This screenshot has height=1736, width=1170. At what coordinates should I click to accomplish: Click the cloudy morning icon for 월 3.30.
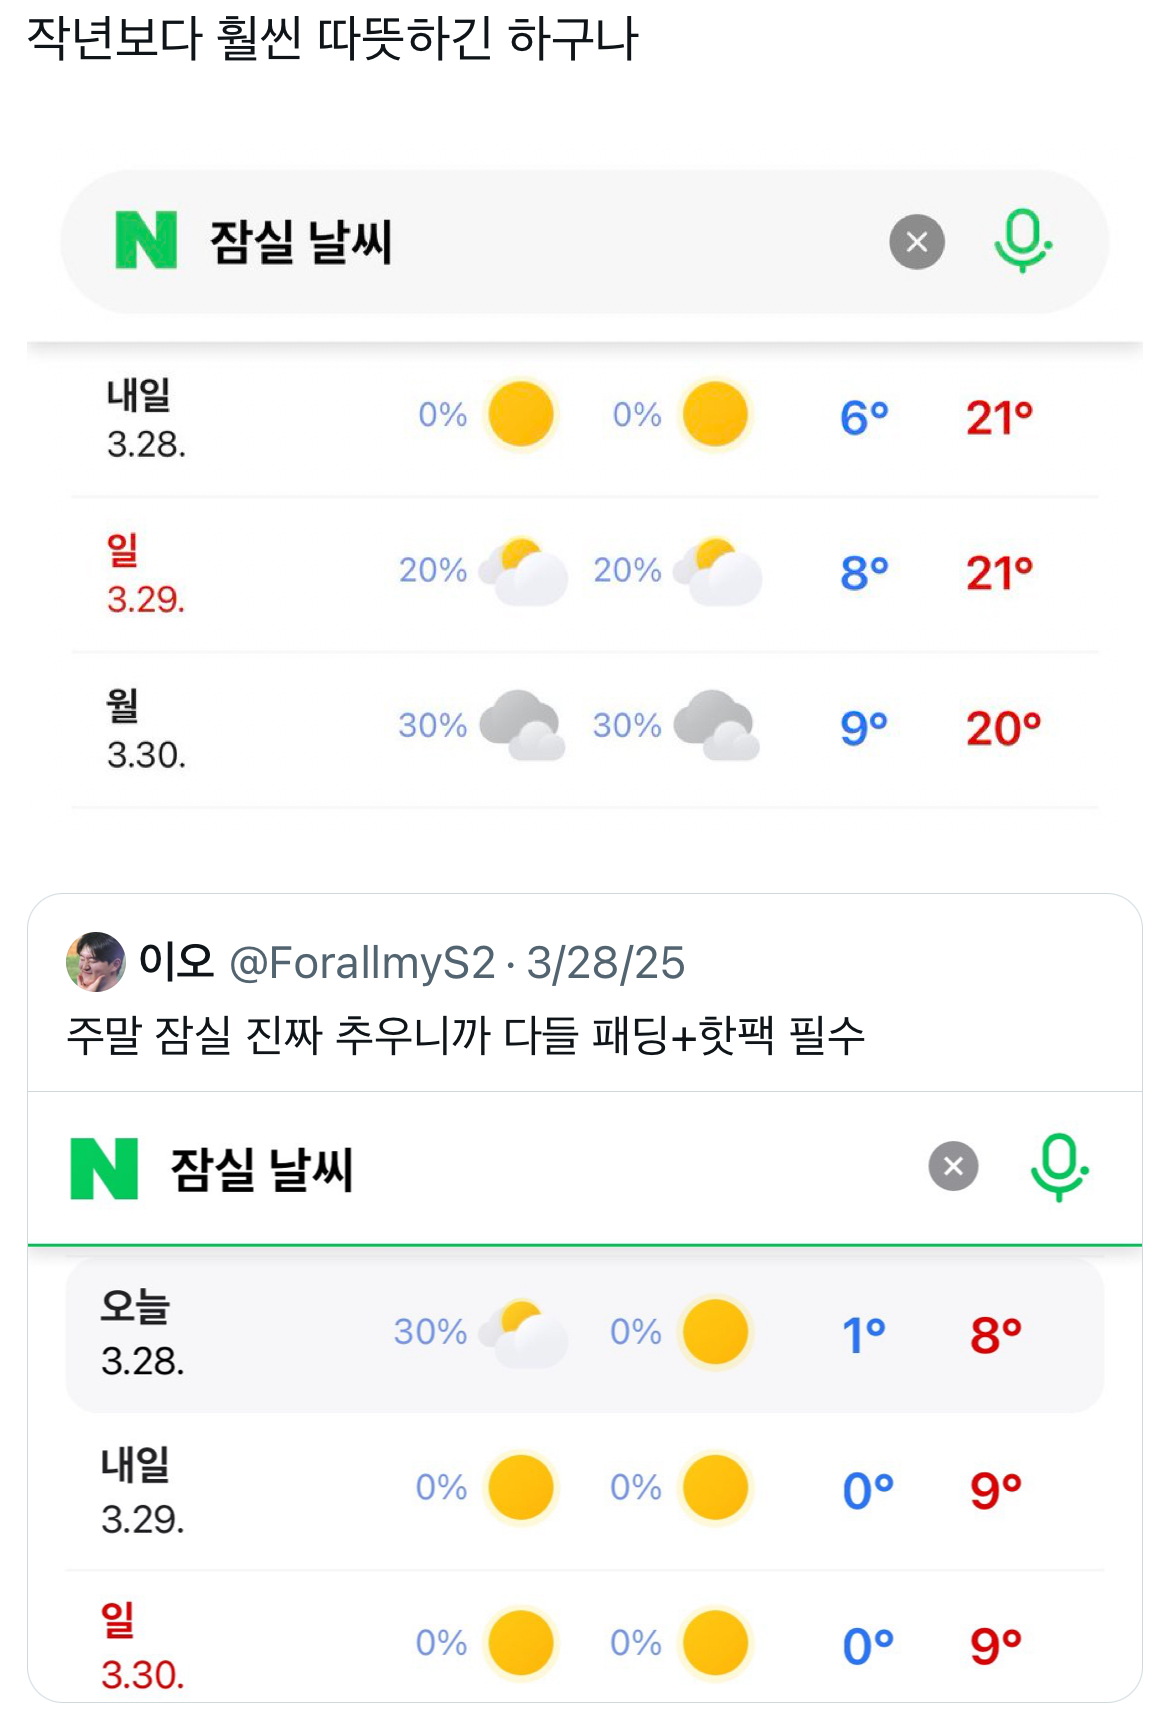click(522, 725)
